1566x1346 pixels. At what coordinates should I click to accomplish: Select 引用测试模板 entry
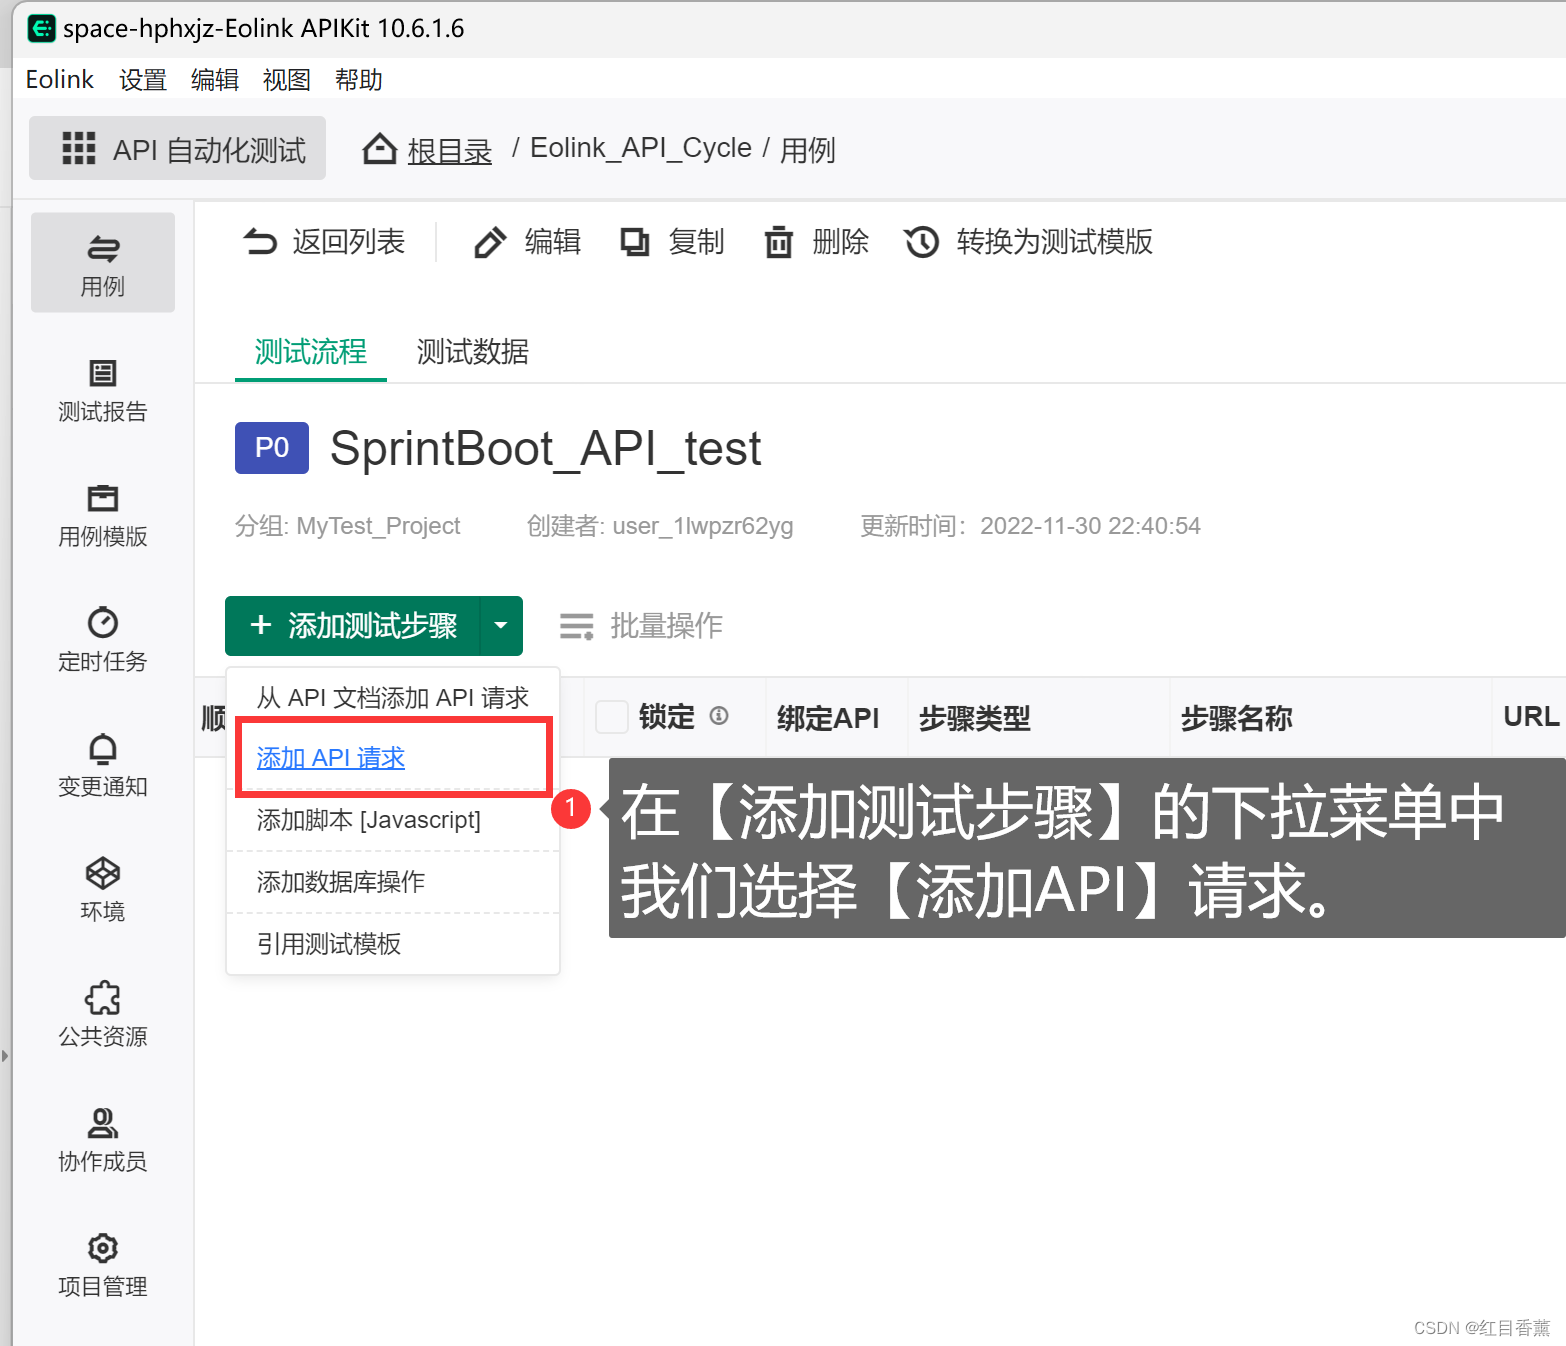[393, 944]
